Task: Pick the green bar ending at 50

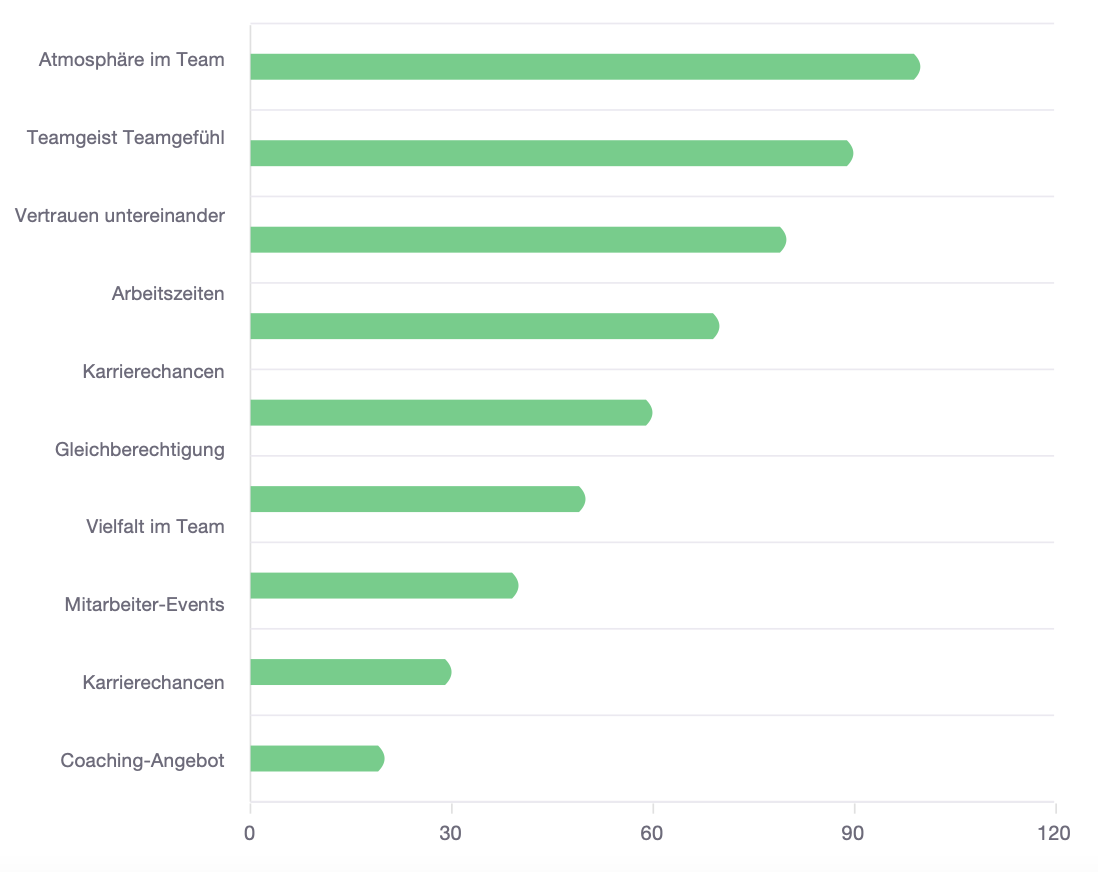Action: (x=417, y=499)
